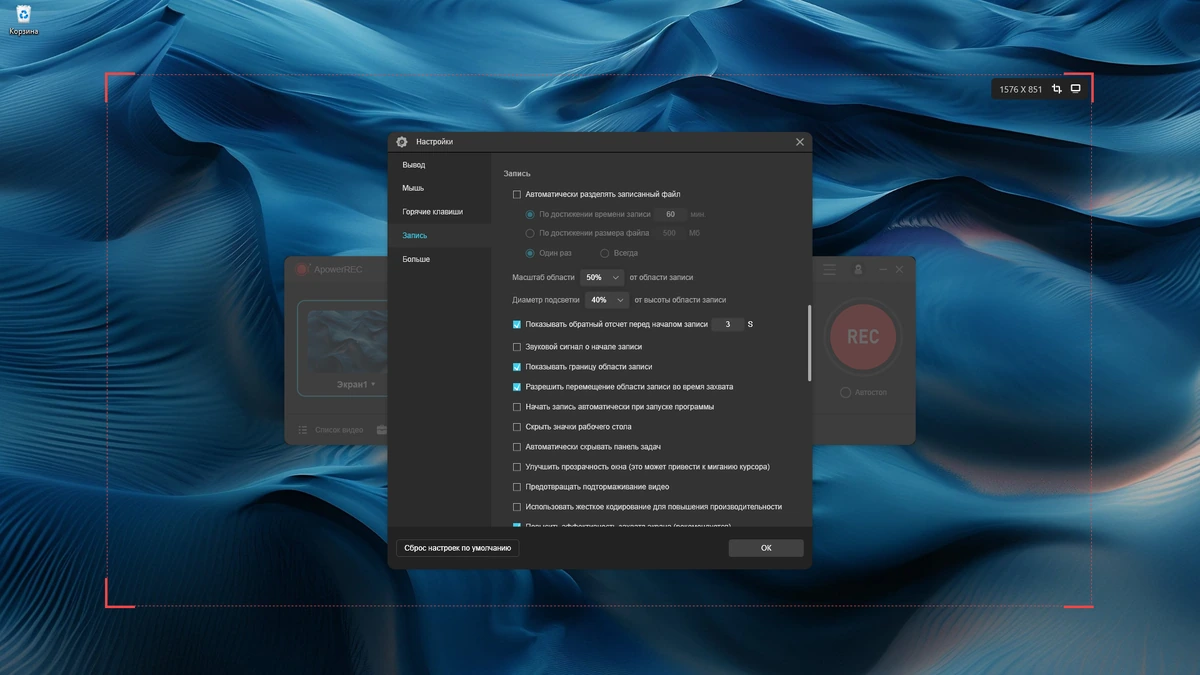Enable Скрыть значки рабочего стола
The width and height of the screenshot is (1200, 675).
517,427
